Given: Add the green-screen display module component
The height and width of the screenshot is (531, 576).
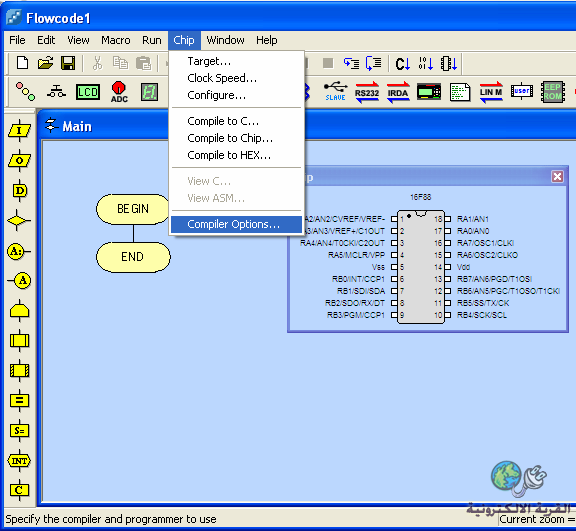Looking at the screenshot, I should point(429,92).
